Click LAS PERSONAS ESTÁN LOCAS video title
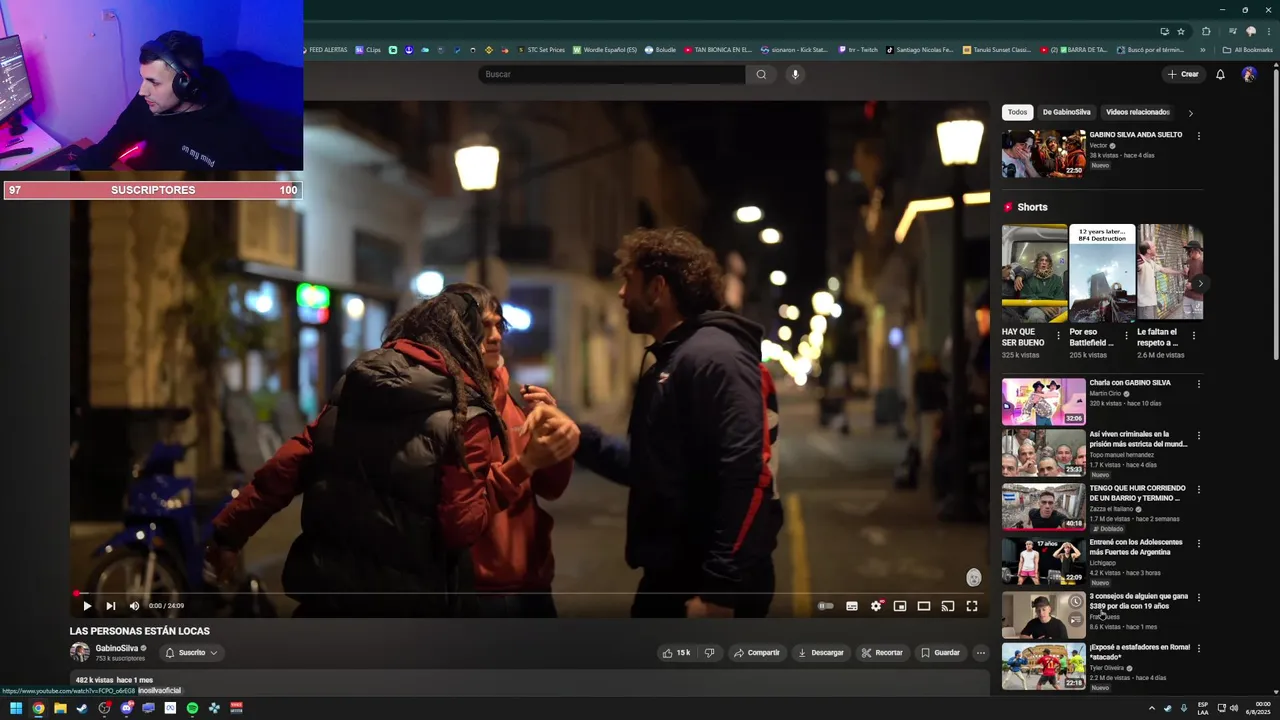This screenshot has width=1280, height=720. [140, 631]
